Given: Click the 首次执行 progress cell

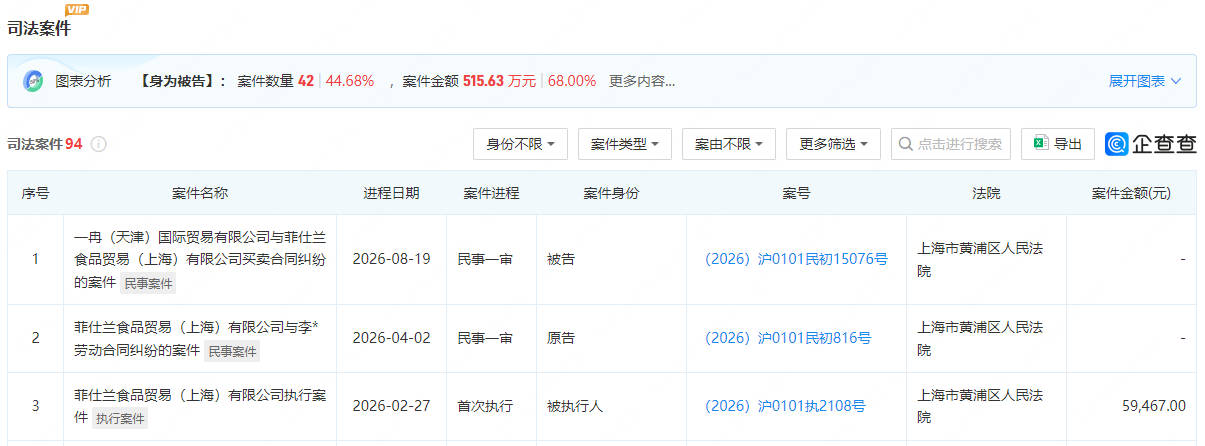Looking at the screenshot, I should coord(485,406).
